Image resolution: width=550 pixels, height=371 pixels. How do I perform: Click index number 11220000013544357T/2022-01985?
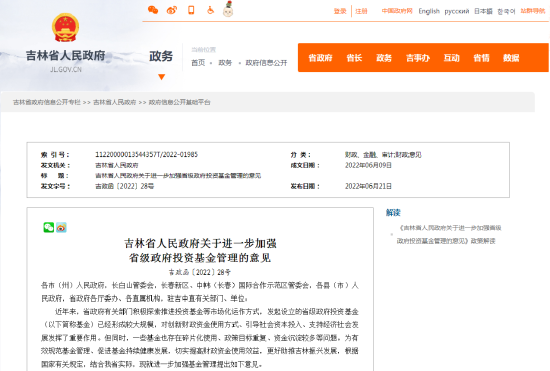click(147, 155)
